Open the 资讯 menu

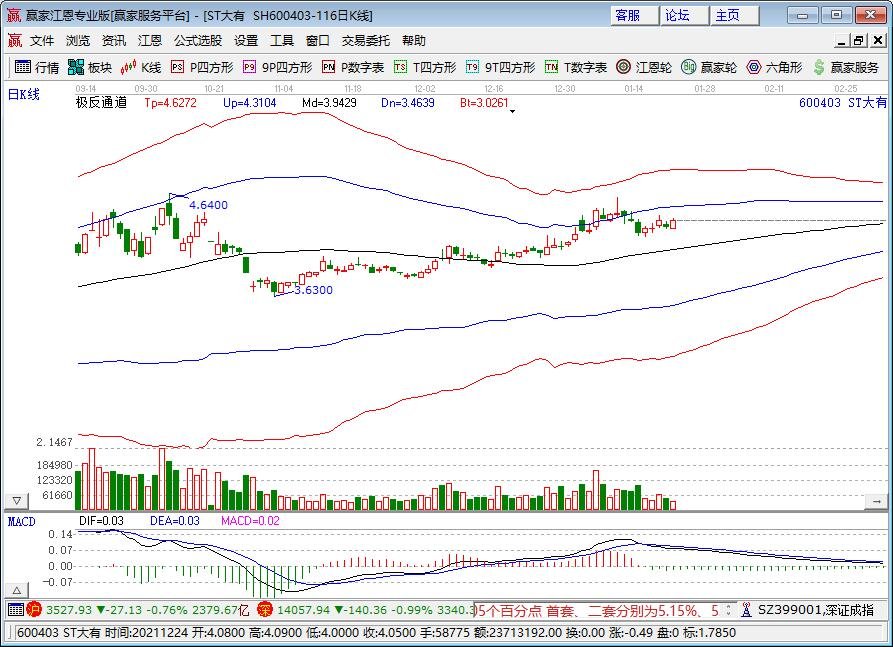114,40
